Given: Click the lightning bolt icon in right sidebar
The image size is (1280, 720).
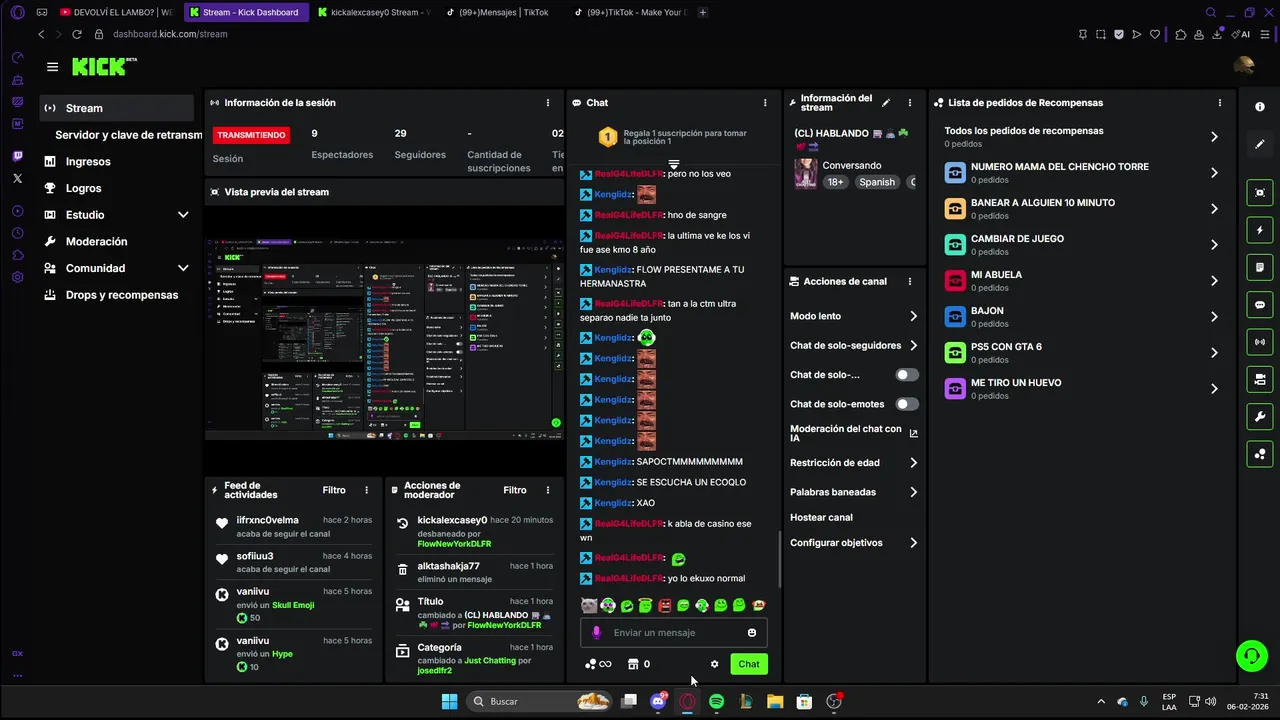Looking at the screenshot, I should click(x=1260, y=230).
